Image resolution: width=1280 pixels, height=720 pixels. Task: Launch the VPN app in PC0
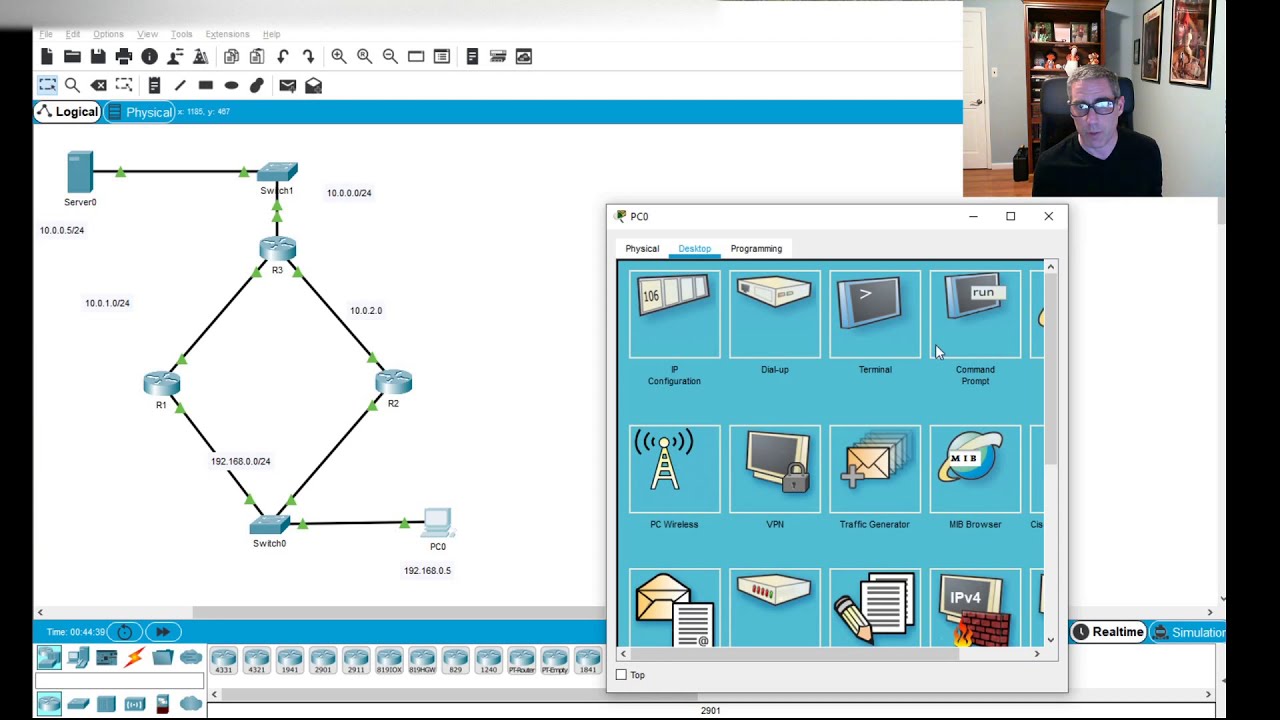coord(775,469)
